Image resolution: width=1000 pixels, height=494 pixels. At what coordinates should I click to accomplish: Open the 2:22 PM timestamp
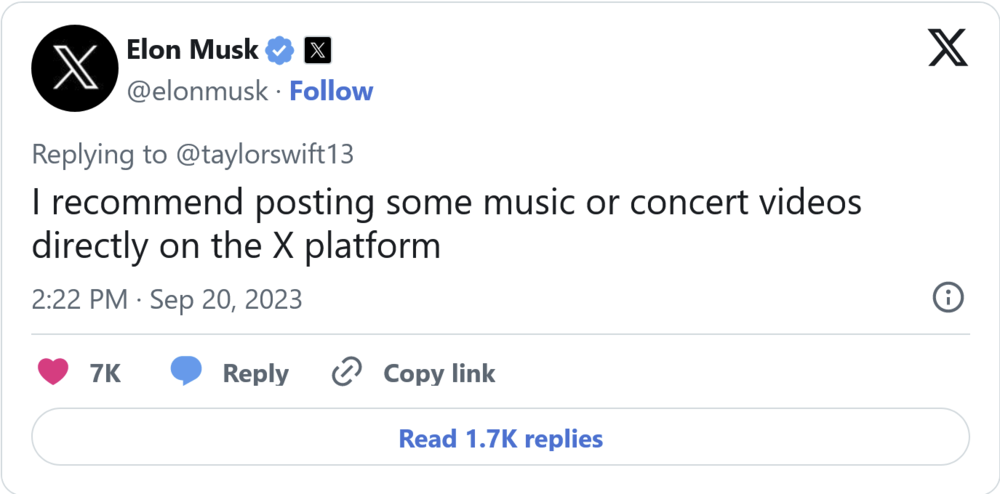coord(80,299)
